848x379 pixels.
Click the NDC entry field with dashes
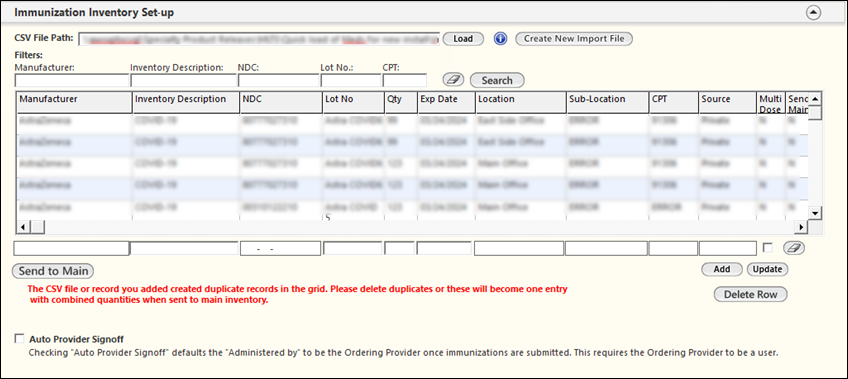(x=280, y=248)
